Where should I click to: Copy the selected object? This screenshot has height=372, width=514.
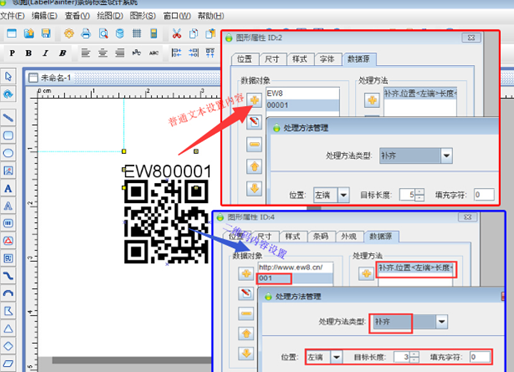(193, 33)
